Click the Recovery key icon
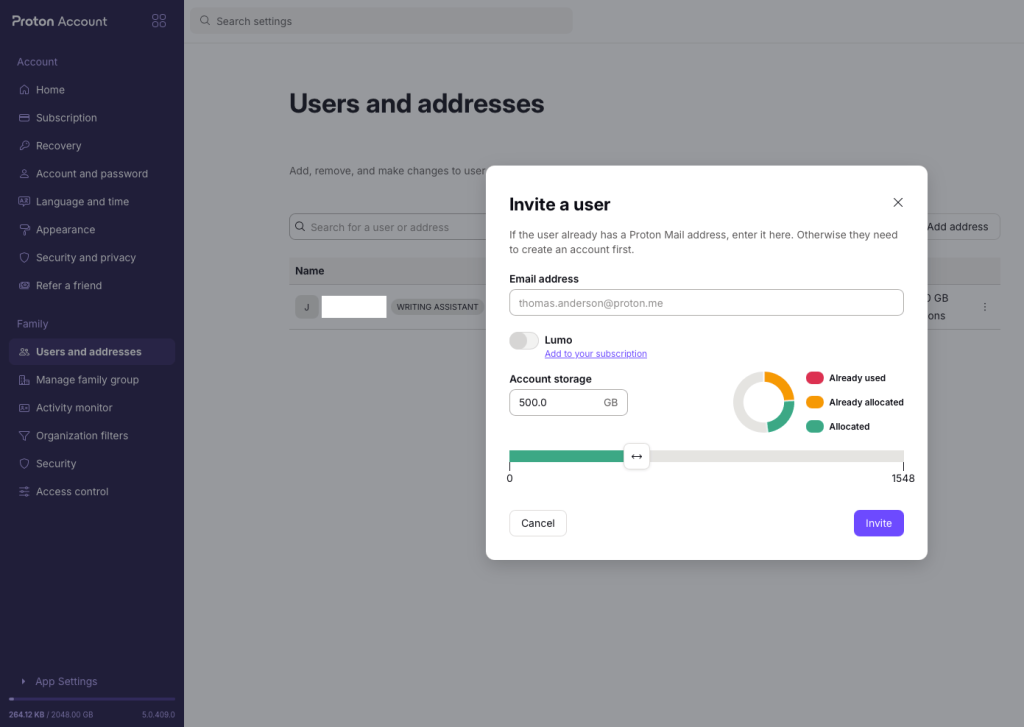 tap(24, 146)
